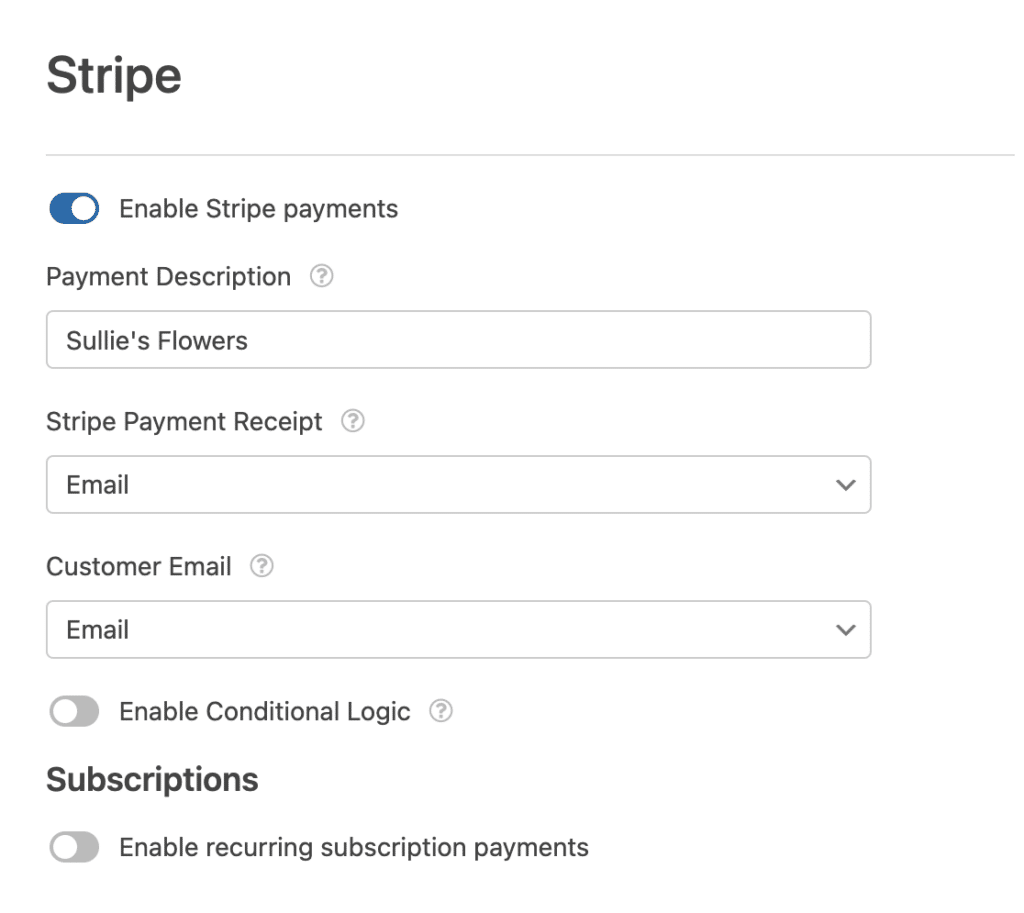Open the Stripe Payment Receipt dropdown

coord(458,485)
